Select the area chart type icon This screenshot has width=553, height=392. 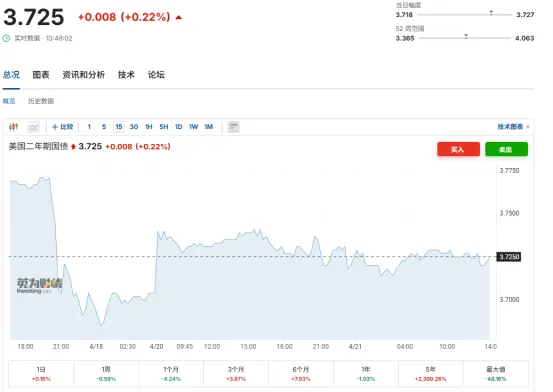click(34, 127)
